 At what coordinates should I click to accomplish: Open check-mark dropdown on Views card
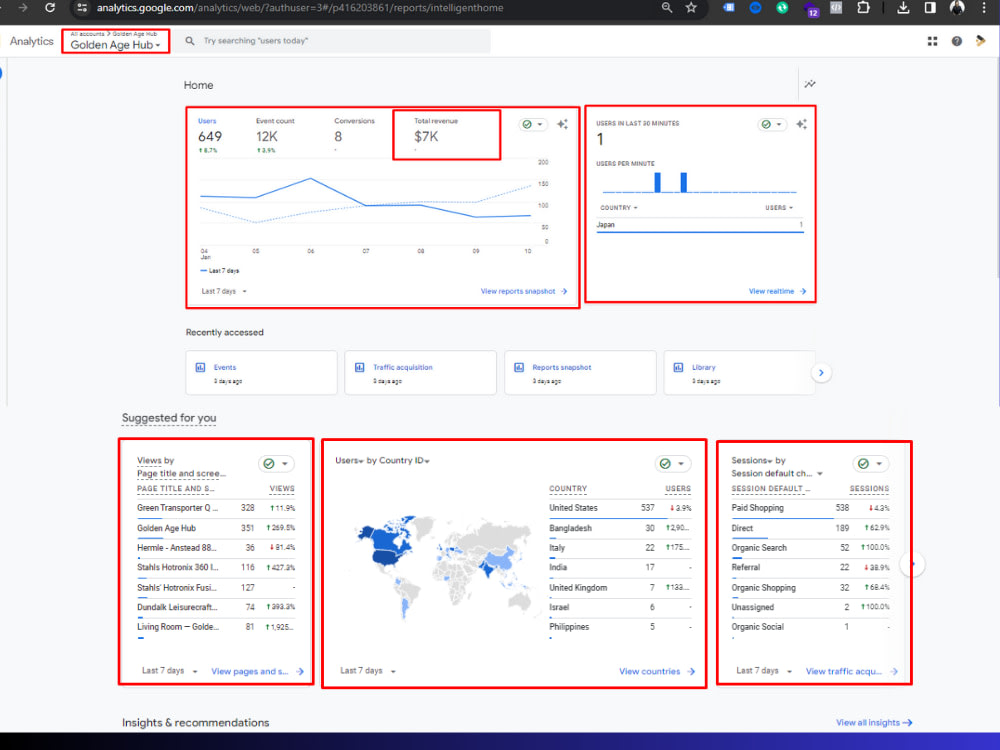point(276,464)
